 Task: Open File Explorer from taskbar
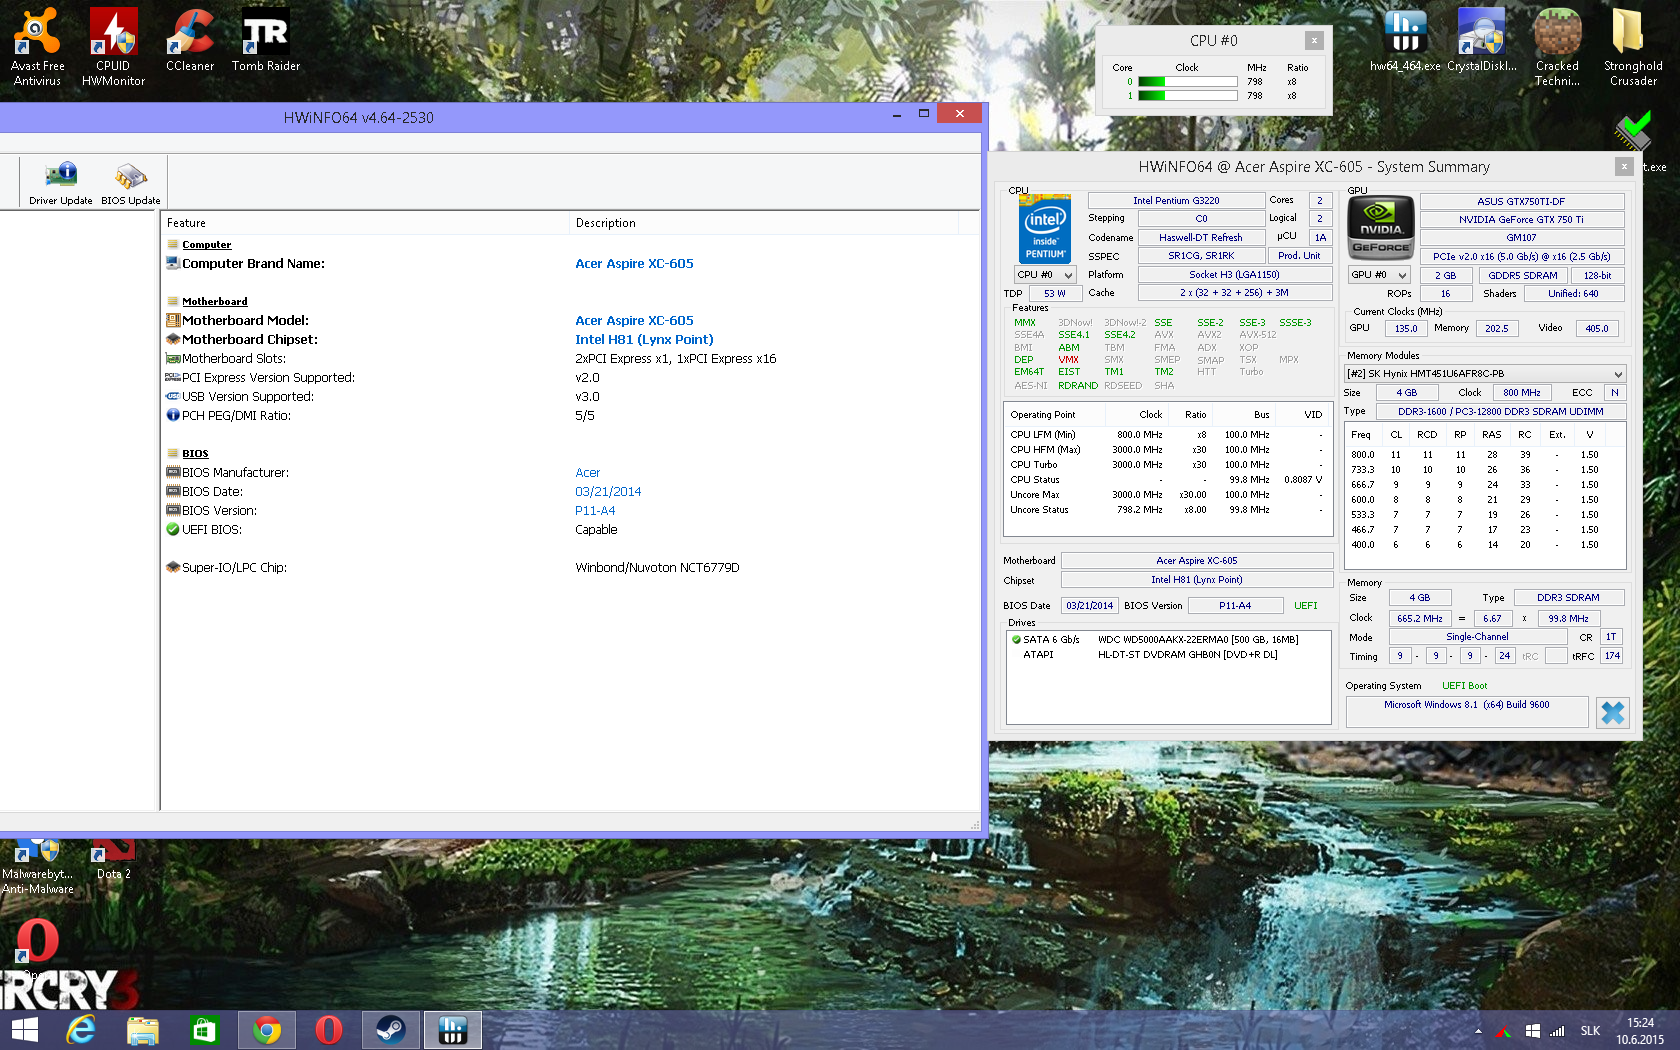pyautogui.click(x=143, y=1030)
